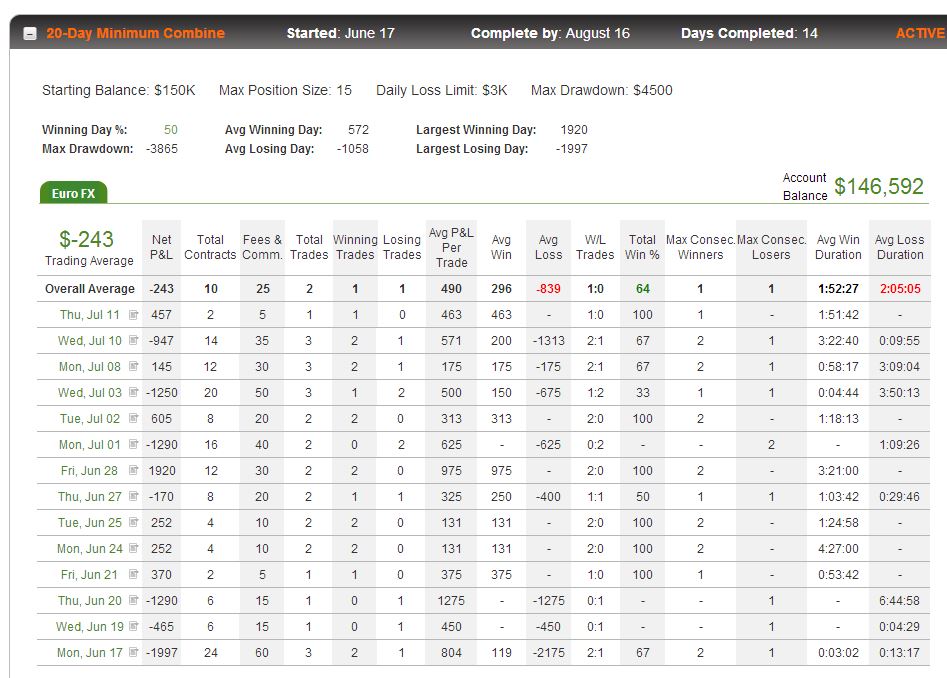Click the ACTIVE status label
The image size is (947, 678).
[920, 33]
